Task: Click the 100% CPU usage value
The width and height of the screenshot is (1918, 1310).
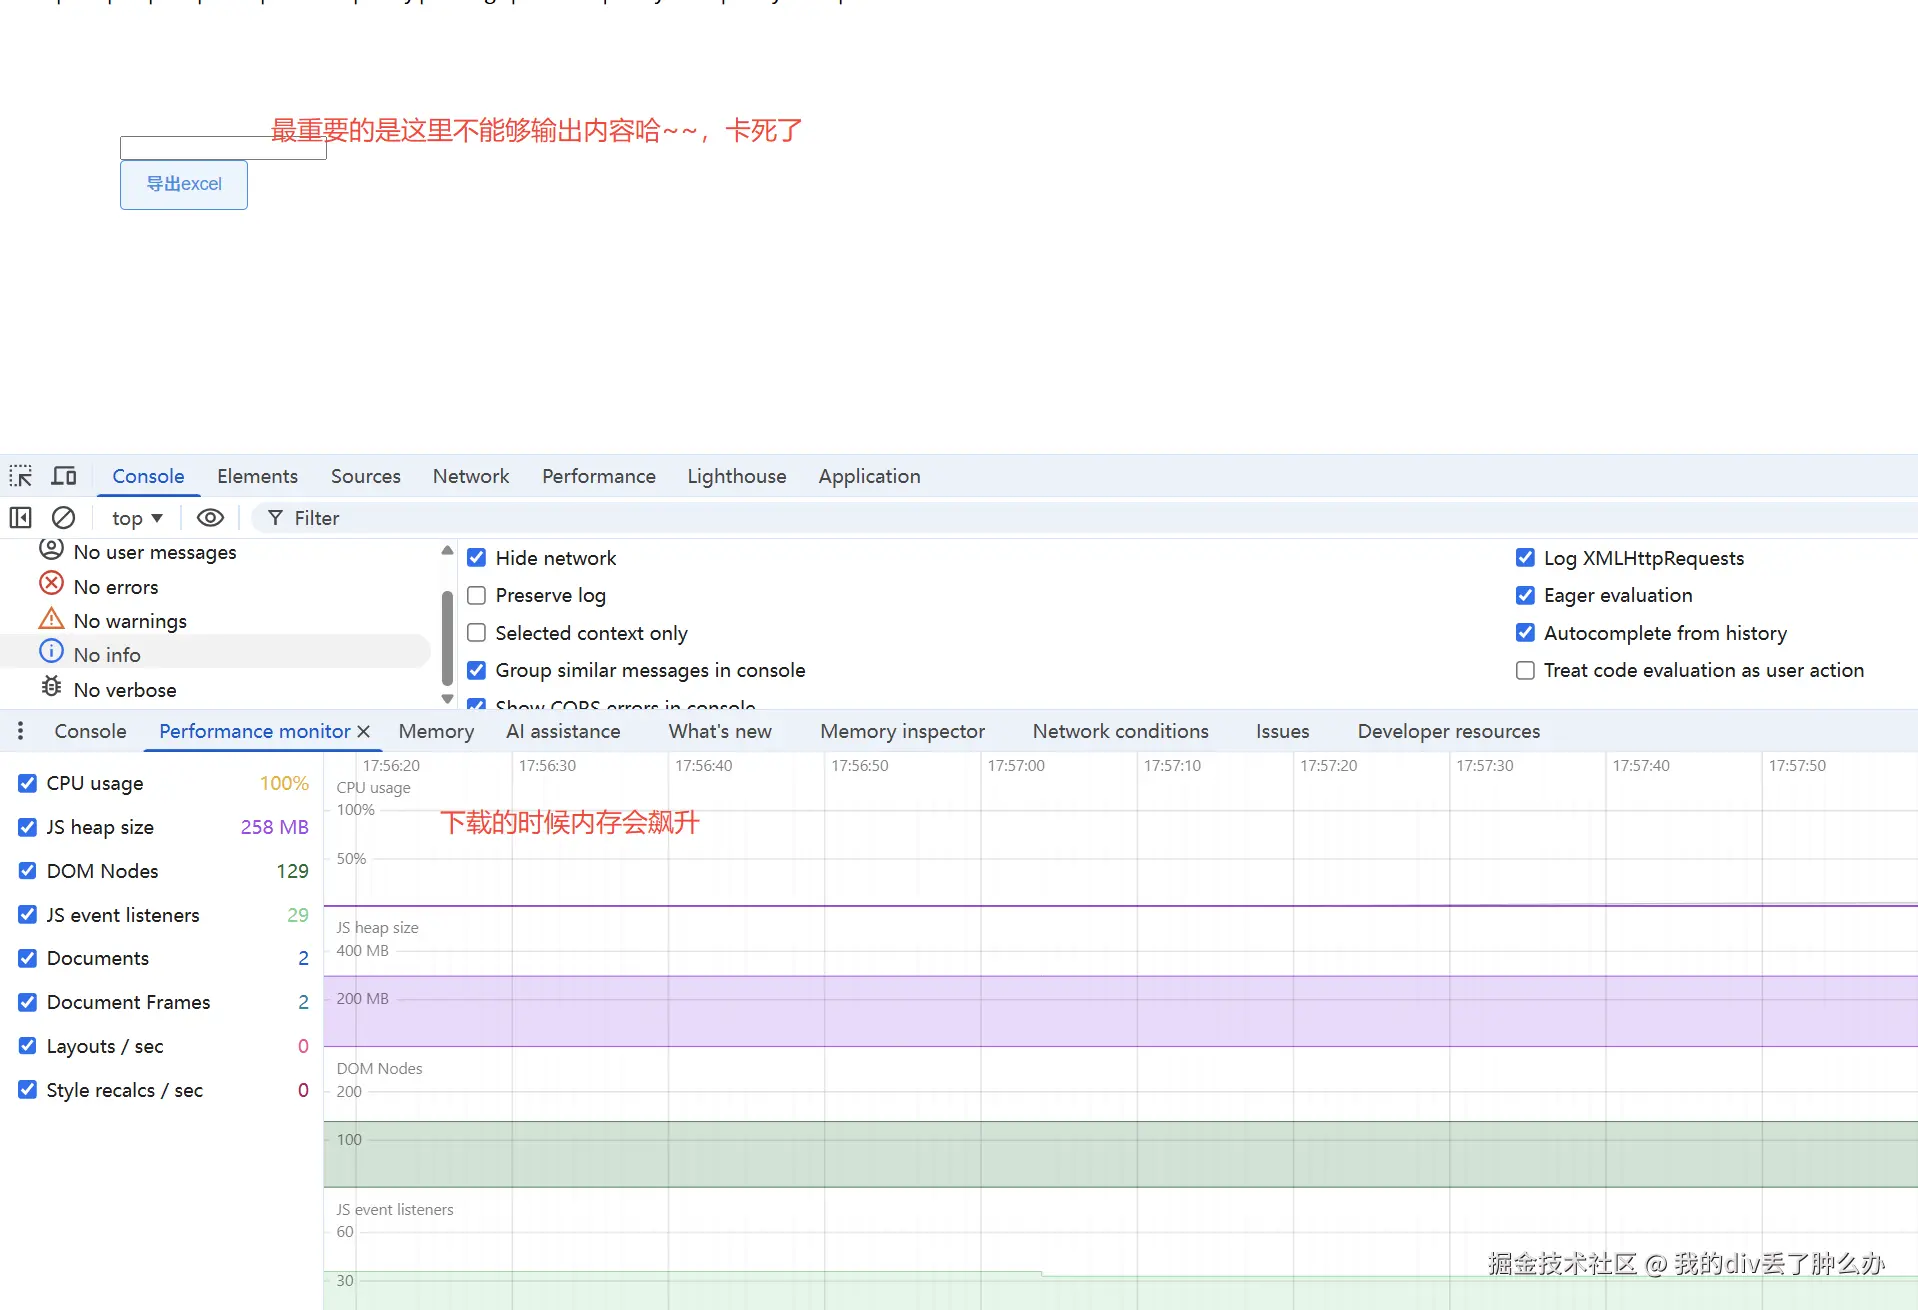Action: [284, 783]
